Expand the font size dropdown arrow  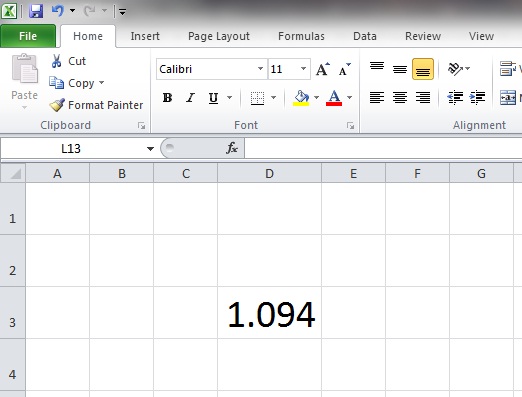point(303,69)
